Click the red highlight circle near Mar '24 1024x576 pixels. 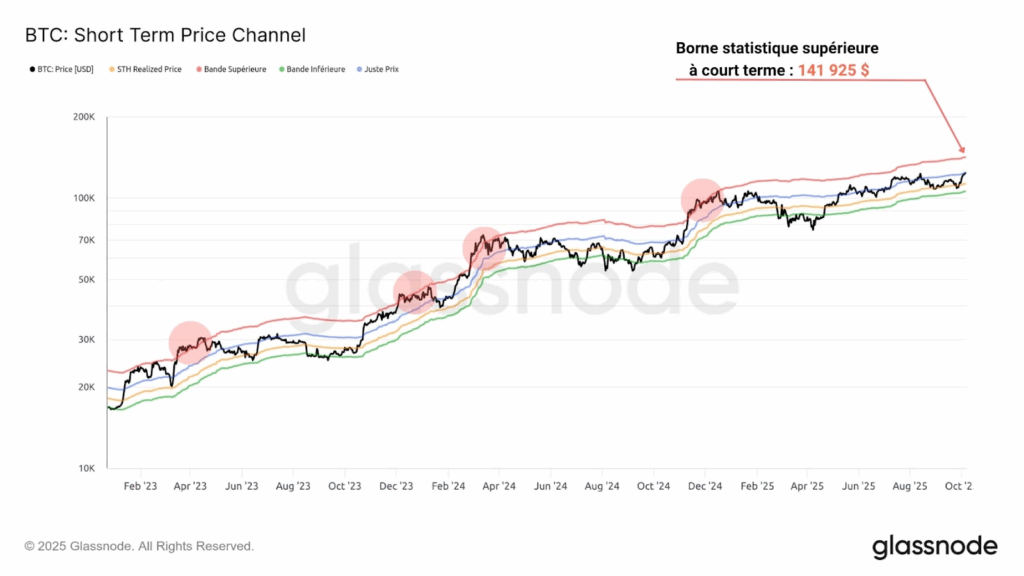484,246
